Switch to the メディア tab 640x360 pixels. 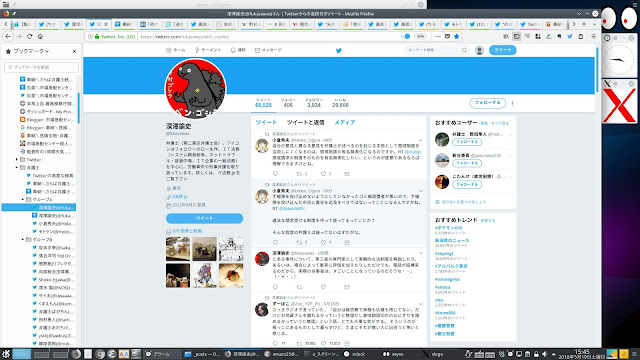pyautogui.click(x=345, y=122)
